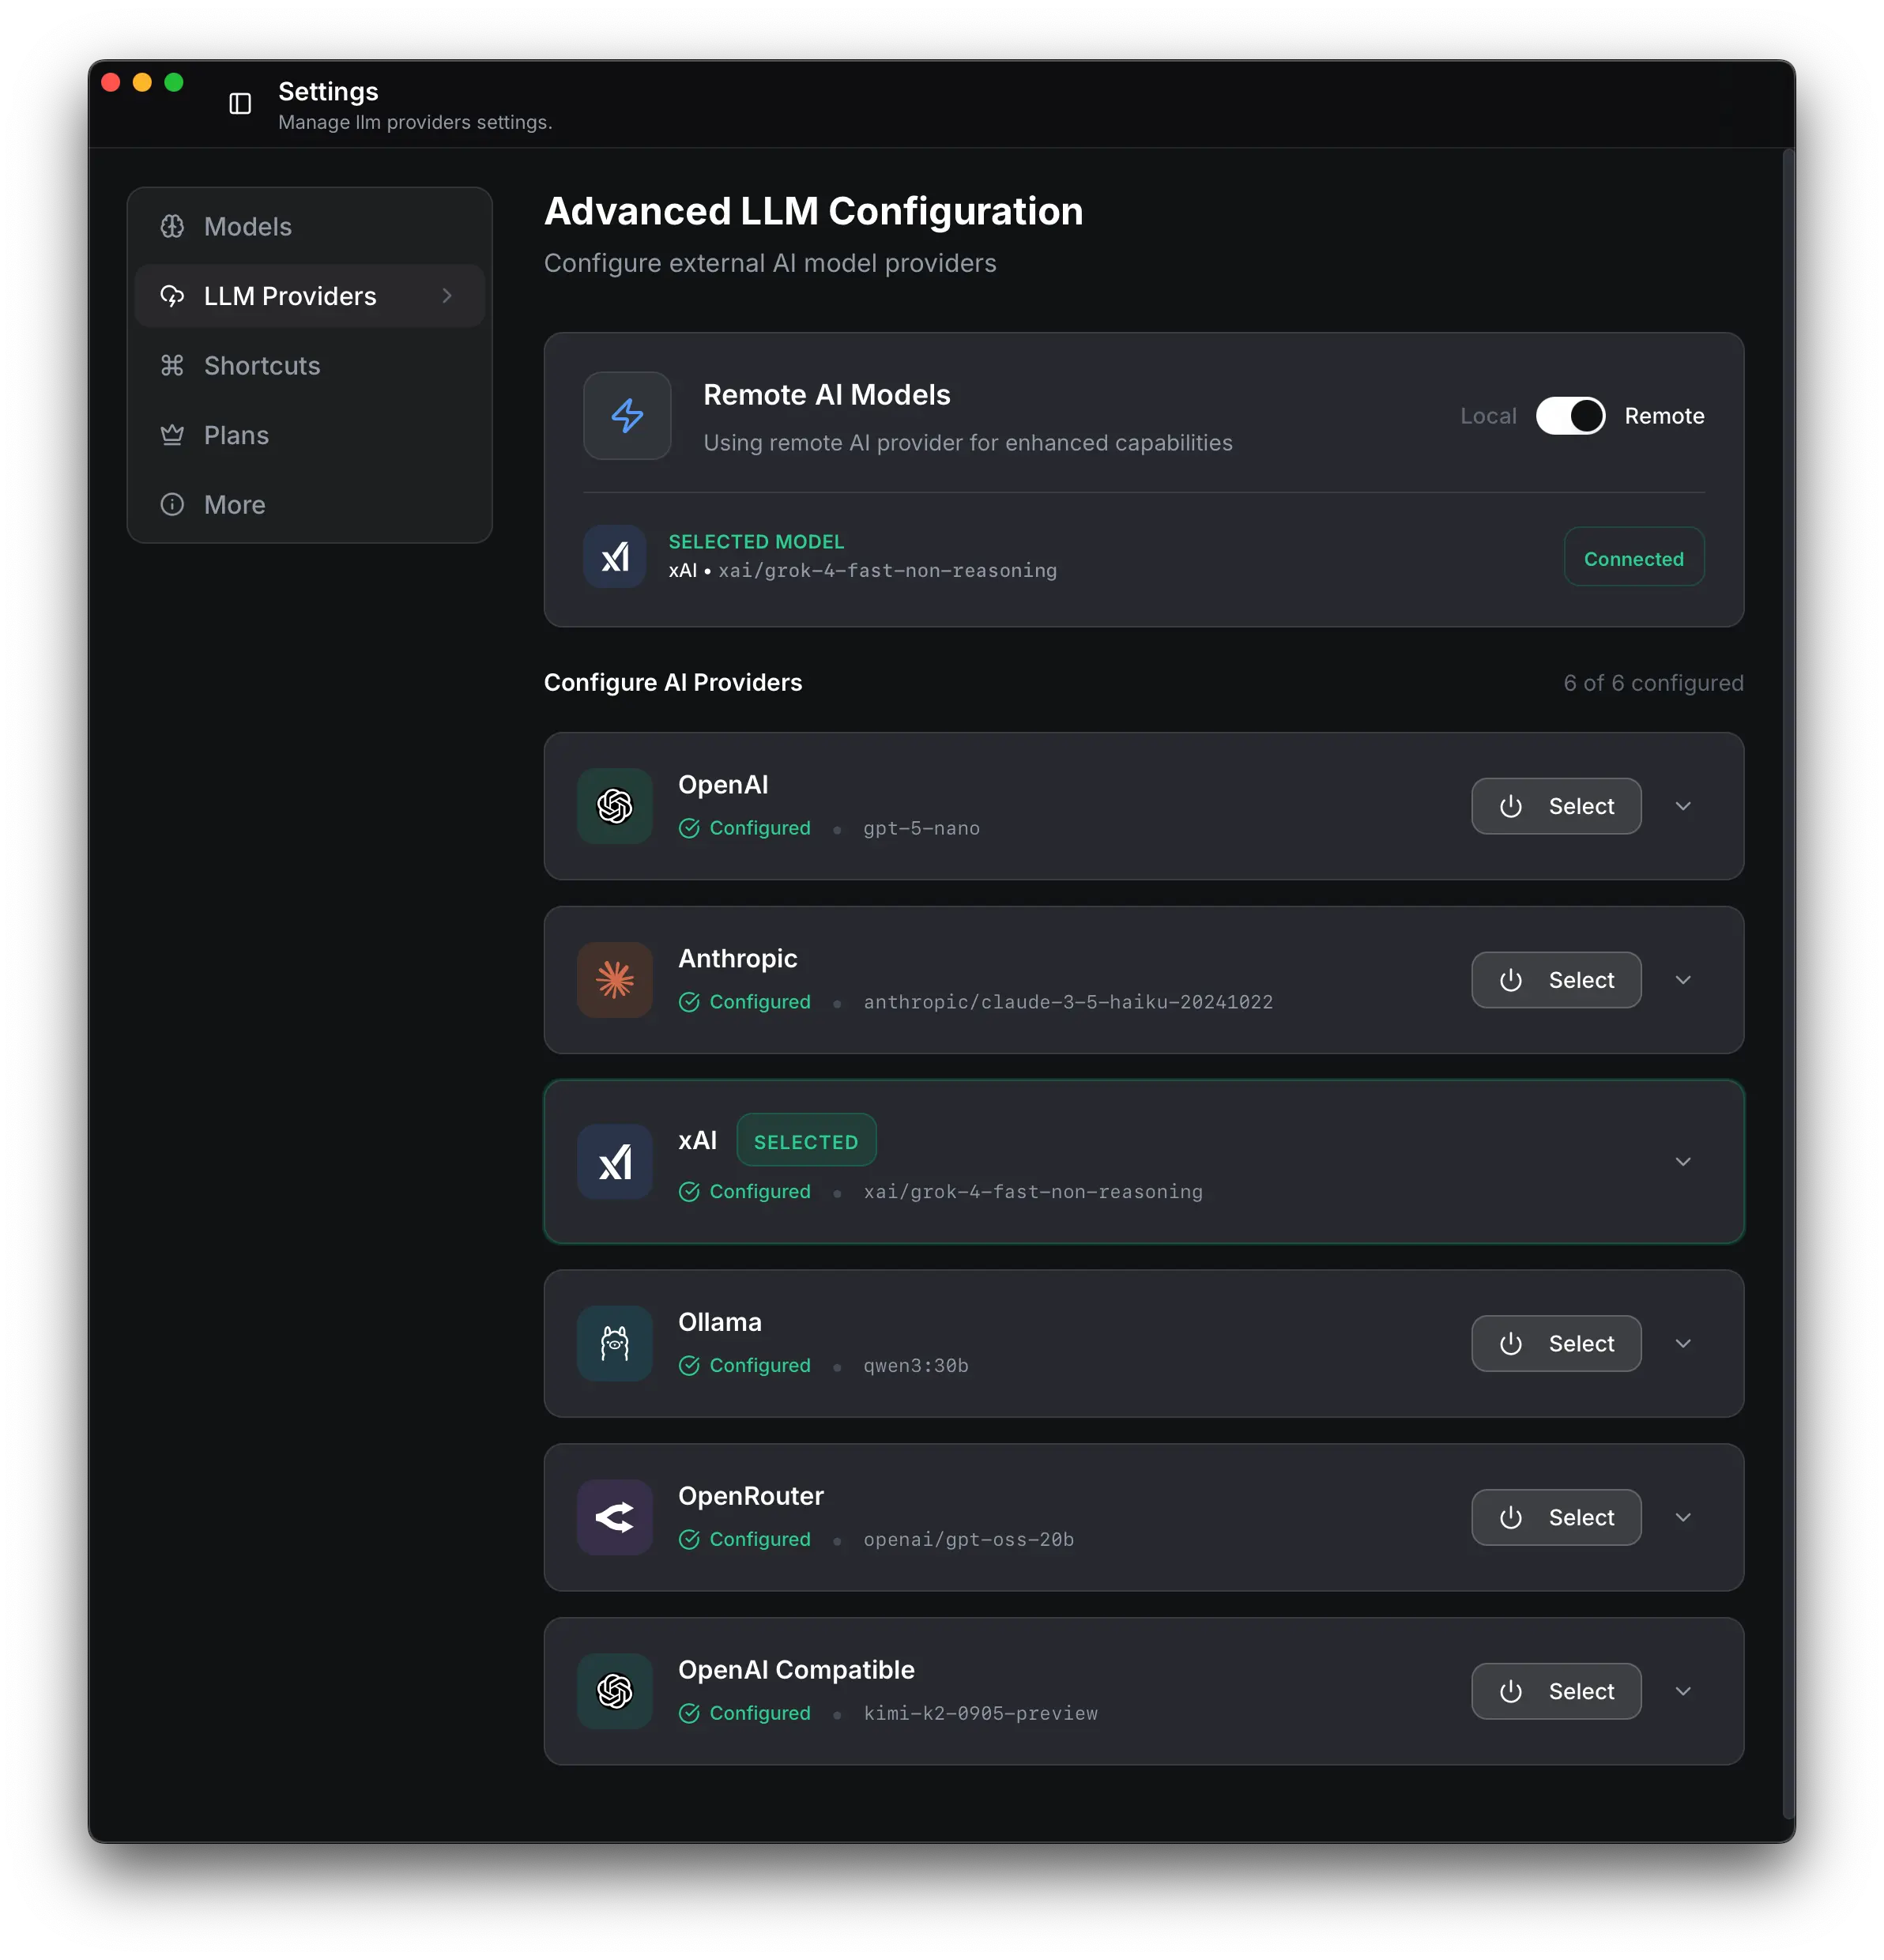
Task: Expand the xAI provider card chevron
Action: click(1683, 1162)
